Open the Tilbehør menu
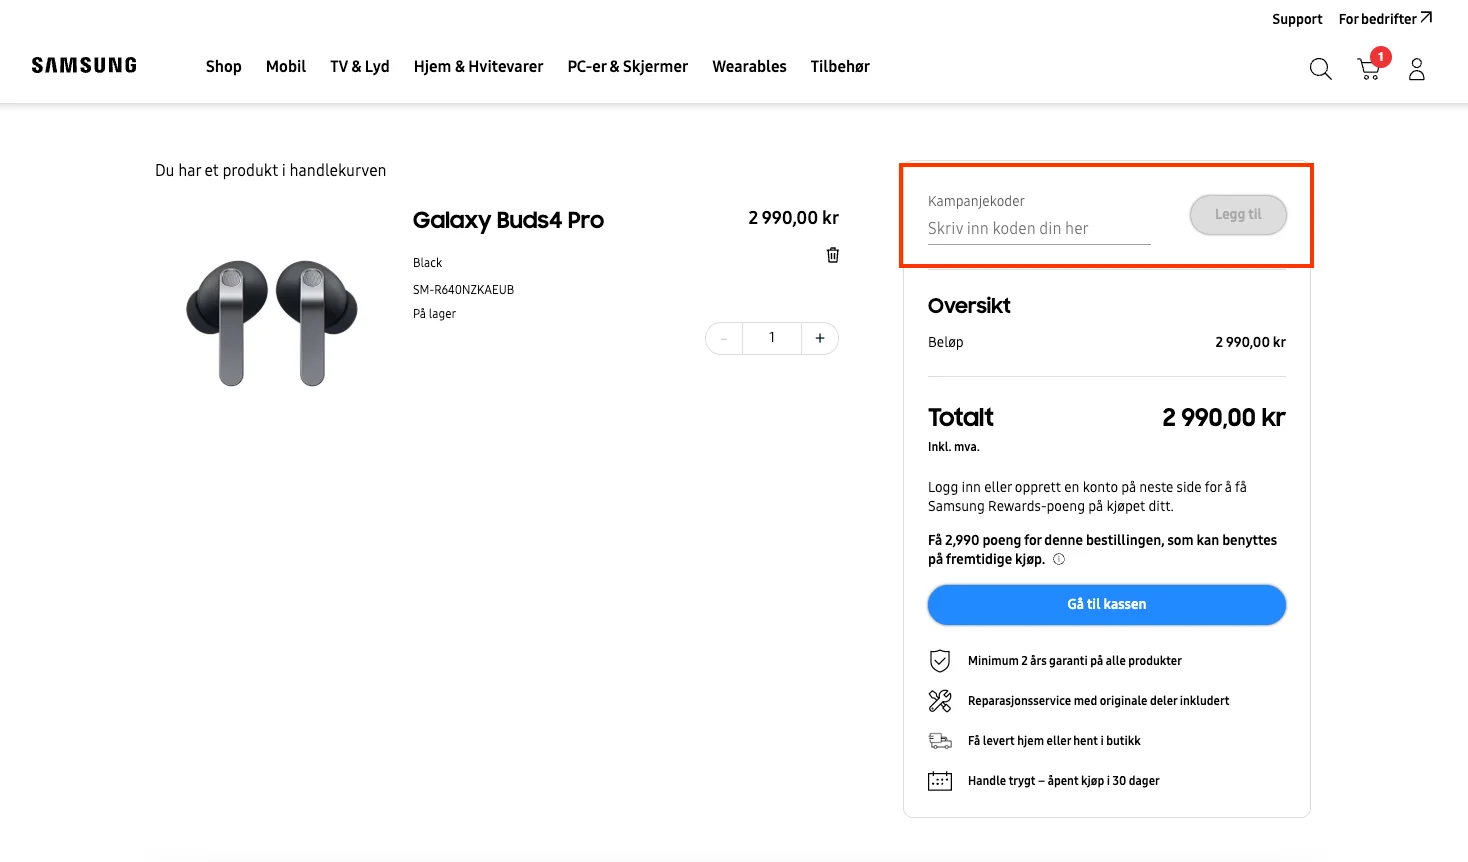 [840, 66]
